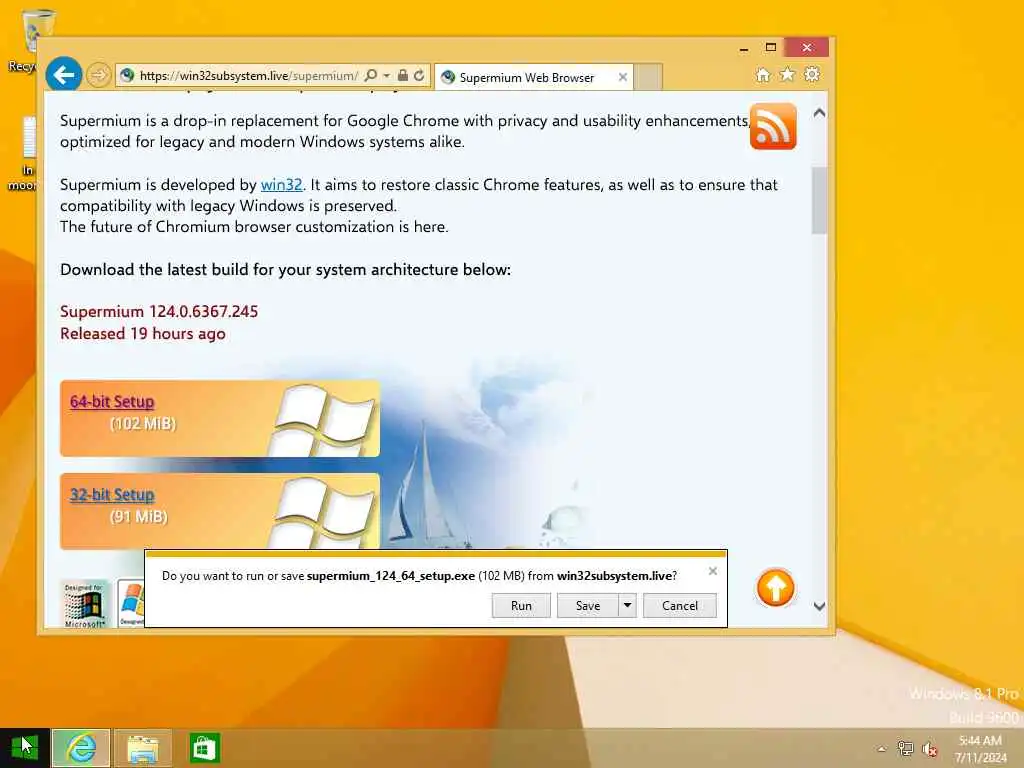Click the greyed forward navigation arrow
Screen dimensions: 1024x768
[x=99, y=75]
